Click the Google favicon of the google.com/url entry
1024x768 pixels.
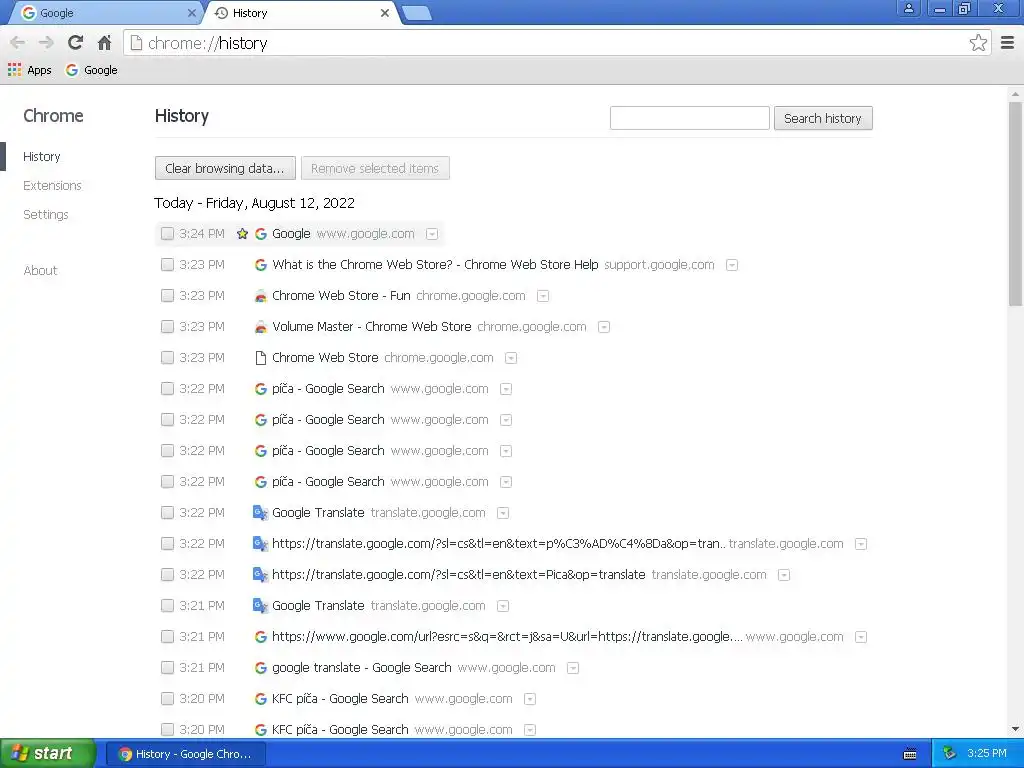(x=261, y=637)
